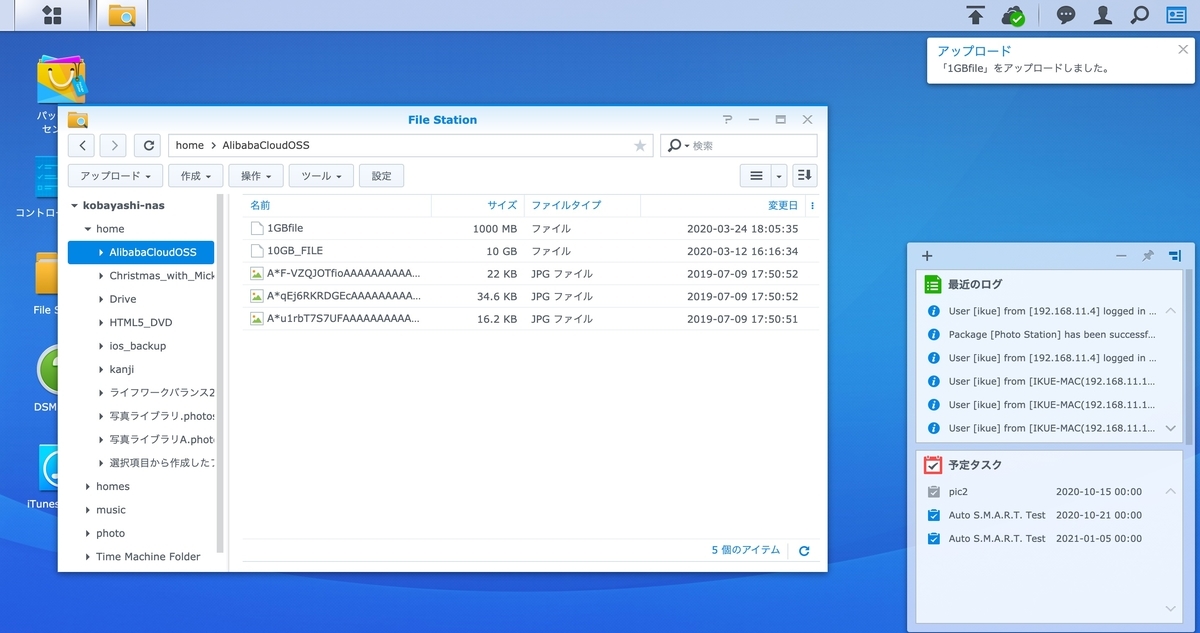
Task: Click the cloud sync status icon
Action: pos(1014,15)
